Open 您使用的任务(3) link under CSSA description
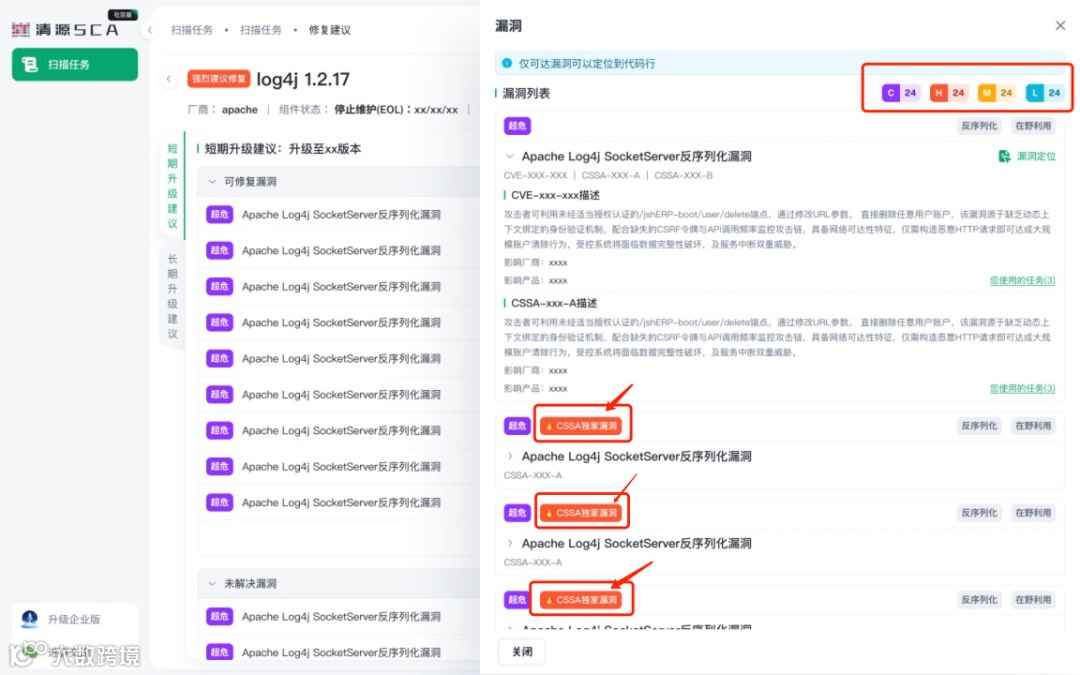The width and height of the screenshot is (1080, 675). click(1022, 388)
